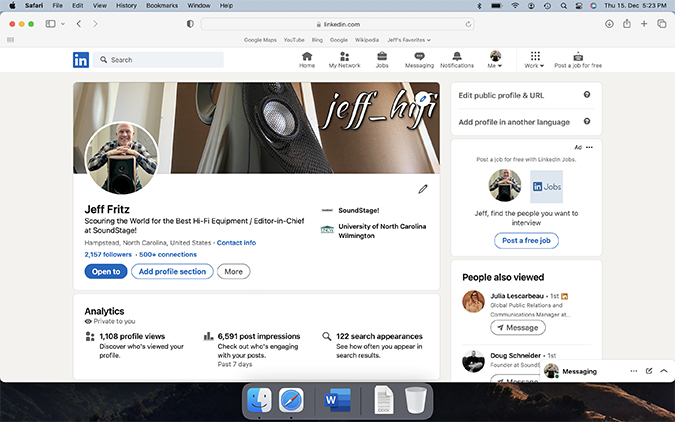
Task: Reload the page in Safari
Action: point(468,24)
